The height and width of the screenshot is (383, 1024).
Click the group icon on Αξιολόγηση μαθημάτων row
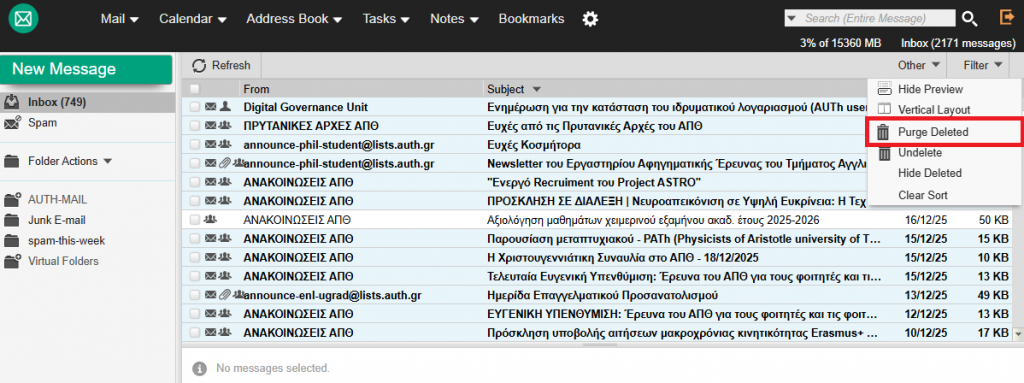pos(210,220)
